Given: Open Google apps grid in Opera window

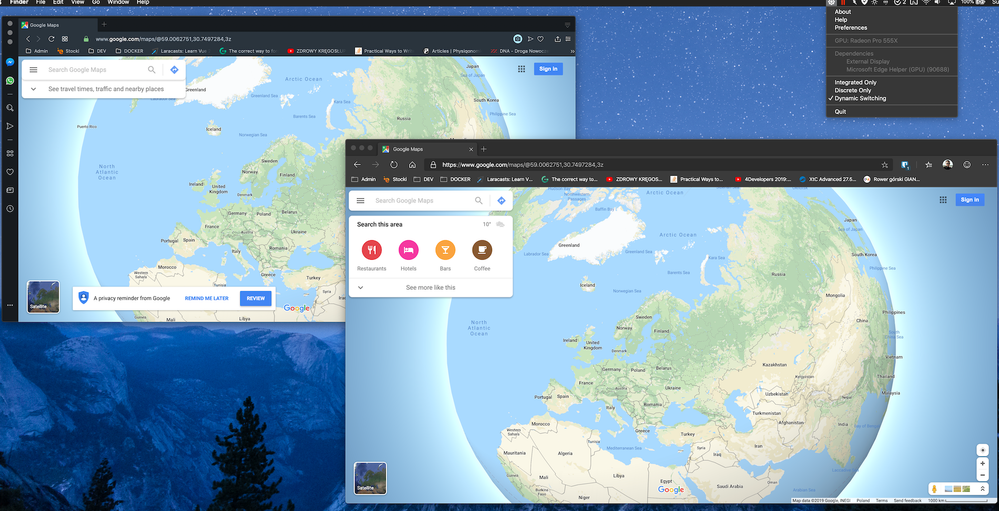Looking at the screenshot, I should pyautogui.click(x=521, y=69).
